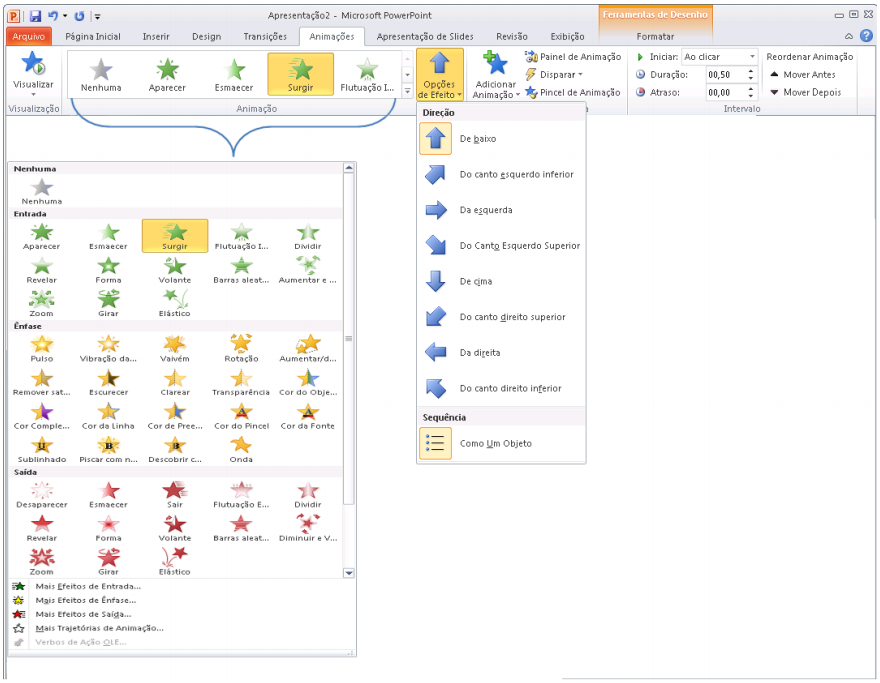Select the Pulso emphasis effect
880x683 pixels.
[42, 349]
